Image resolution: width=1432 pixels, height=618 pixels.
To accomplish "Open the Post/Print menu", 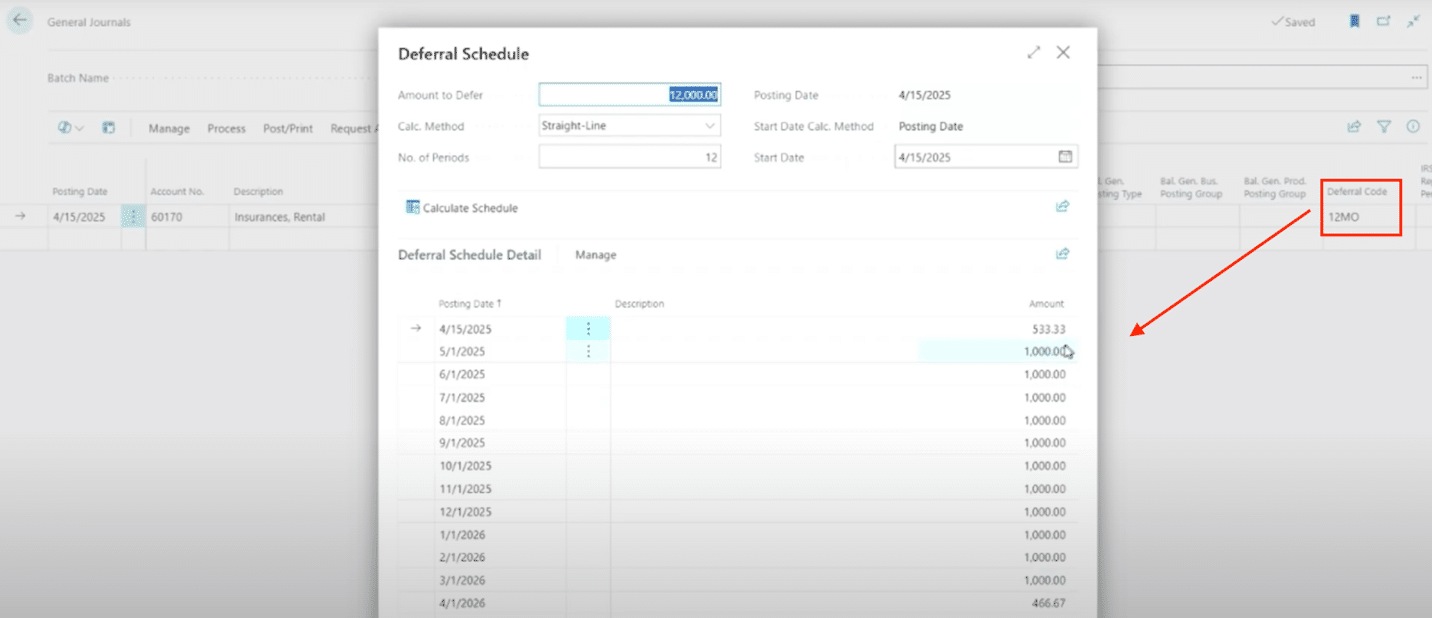I will pyautogui.click(x=288, y=129).
